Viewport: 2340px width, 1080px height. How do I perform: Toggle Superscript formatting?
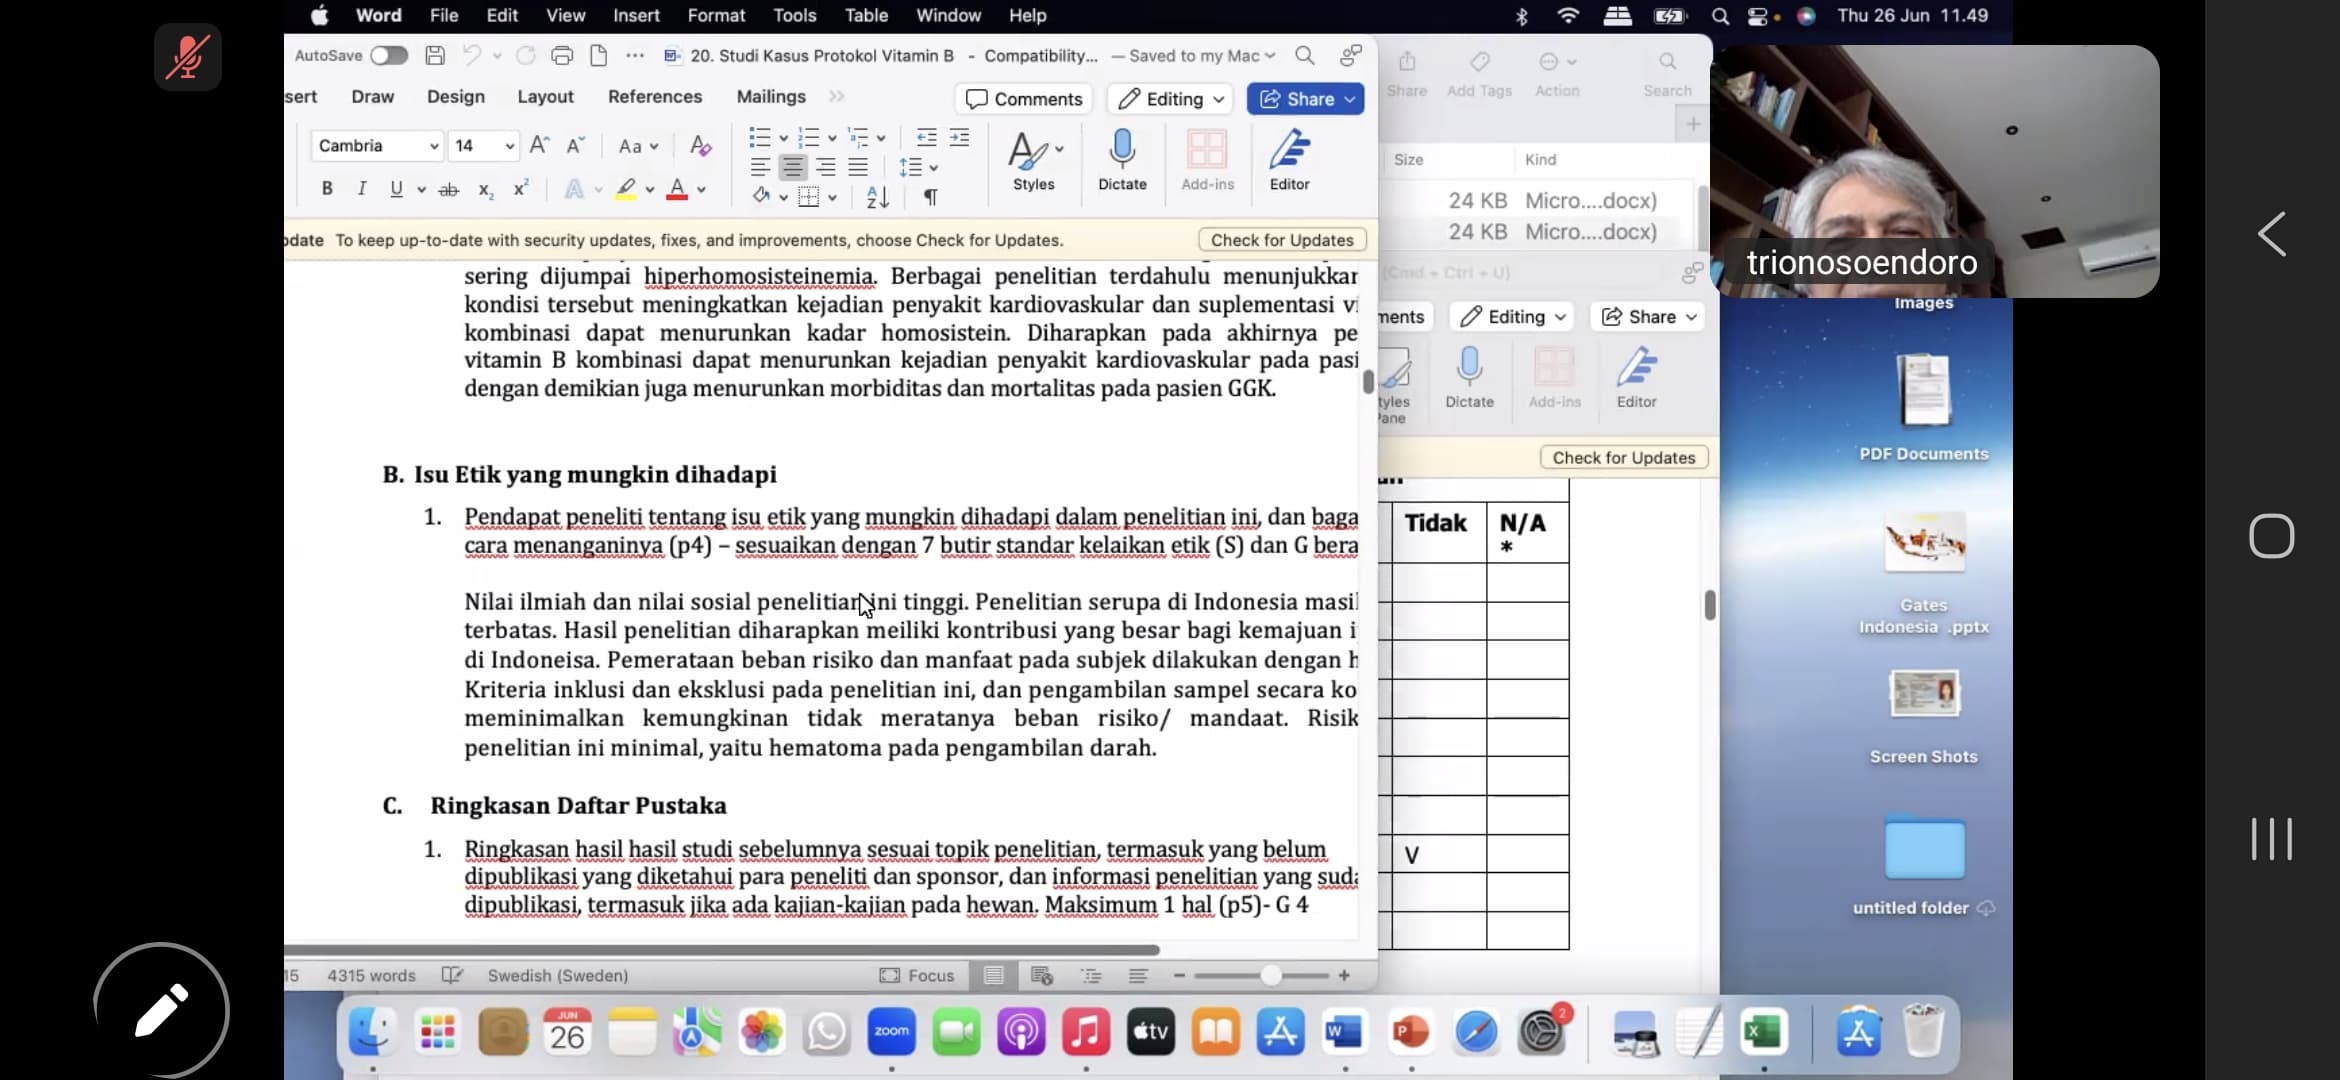(x=520, y=188)
